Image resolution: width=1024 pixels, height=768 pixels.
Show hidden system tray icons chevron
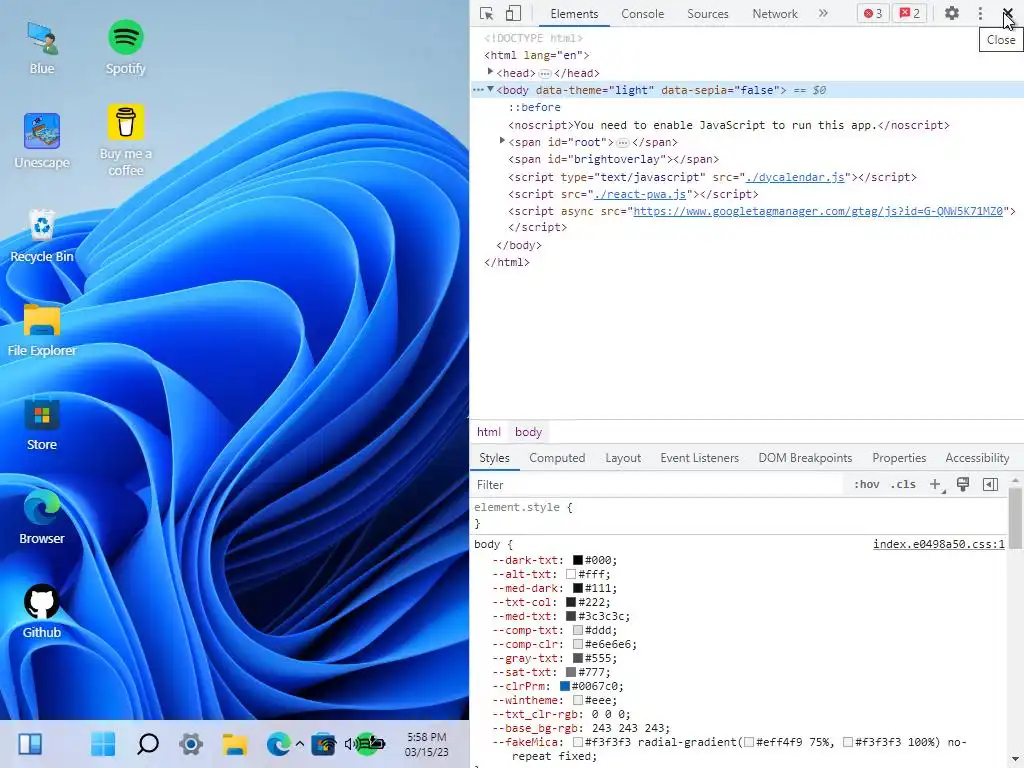[x=300, y=744]
